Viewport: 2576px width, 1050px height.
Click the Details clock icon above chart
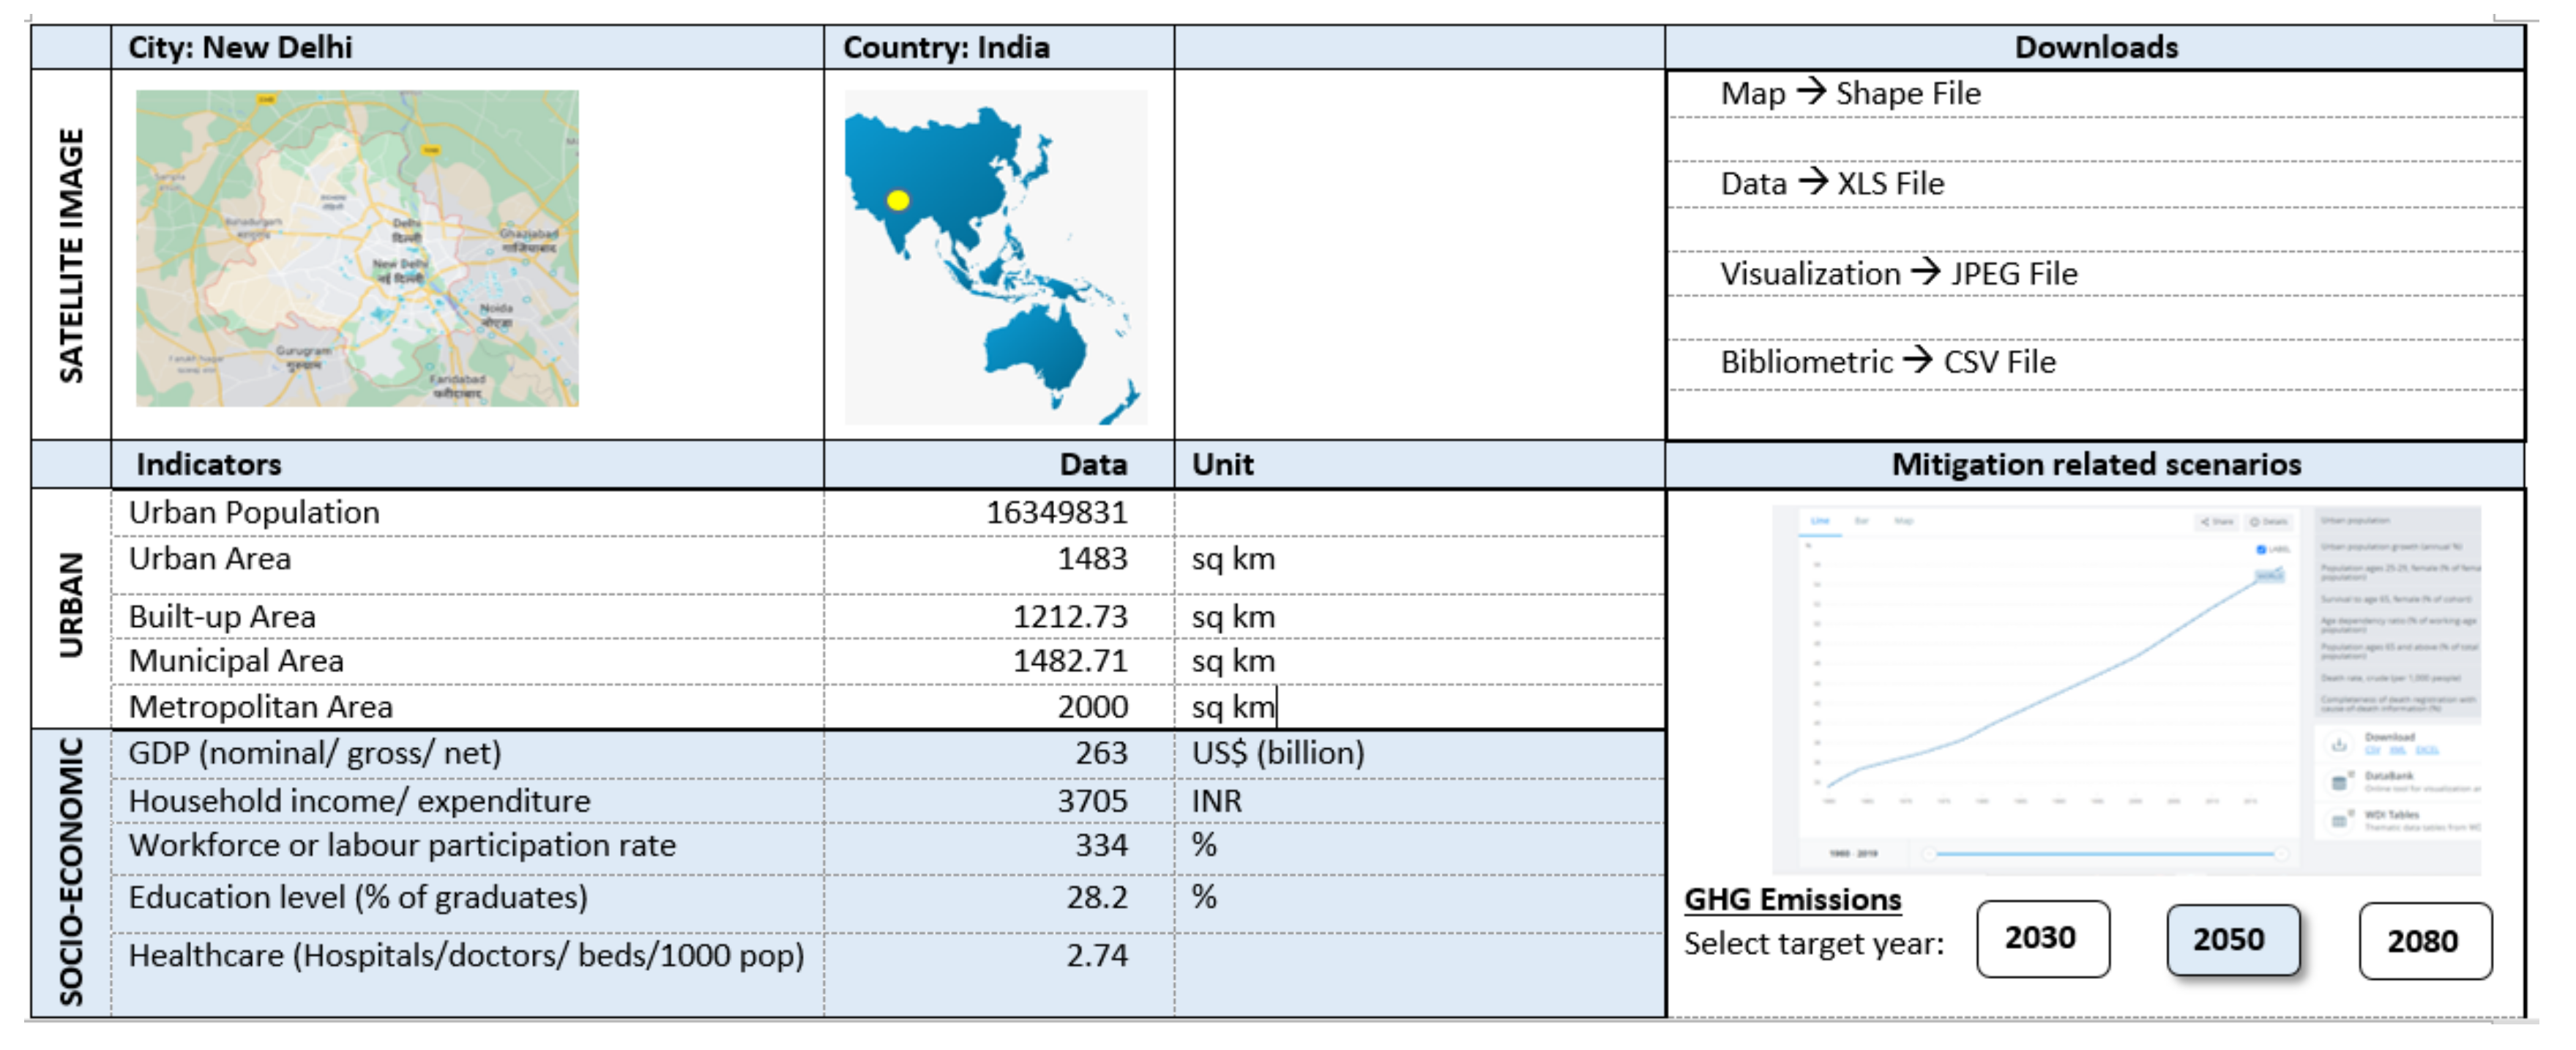(x=2255, y=522)
